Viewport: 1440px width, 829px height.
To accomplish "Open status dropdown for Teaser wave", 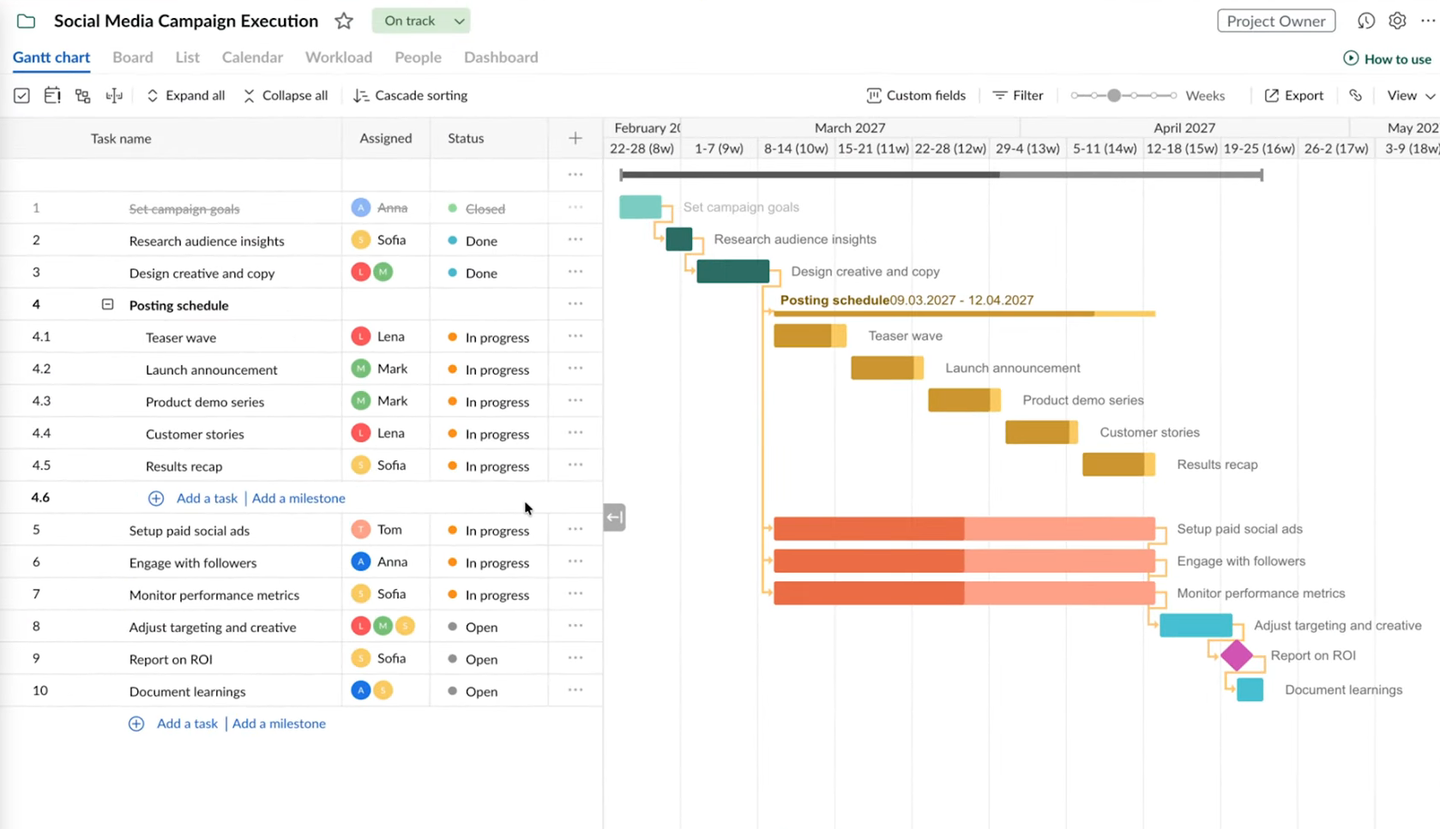I will [489, 337].
